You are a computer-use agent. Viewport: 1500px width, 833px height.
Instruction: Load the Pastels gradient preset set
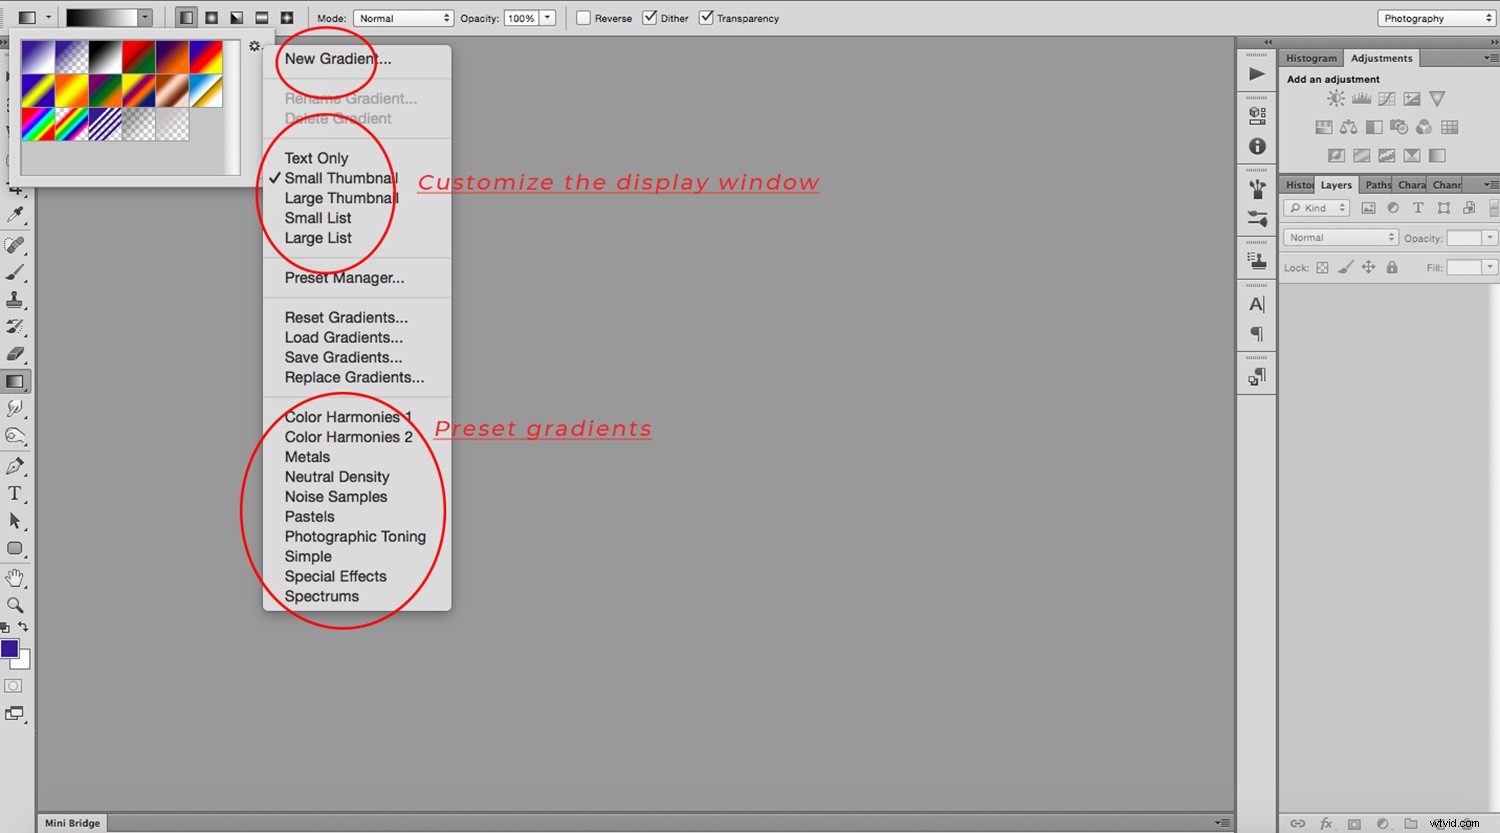[309, 517]
